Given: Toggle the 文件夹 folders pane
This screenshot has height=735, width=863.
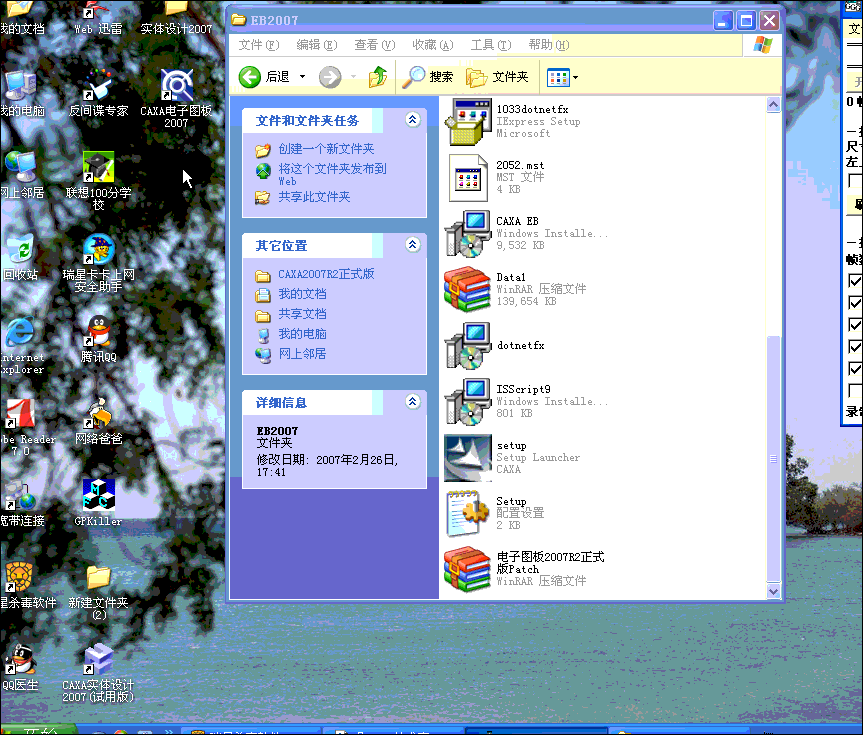Looking at the screenshot, I should point(498,77).
